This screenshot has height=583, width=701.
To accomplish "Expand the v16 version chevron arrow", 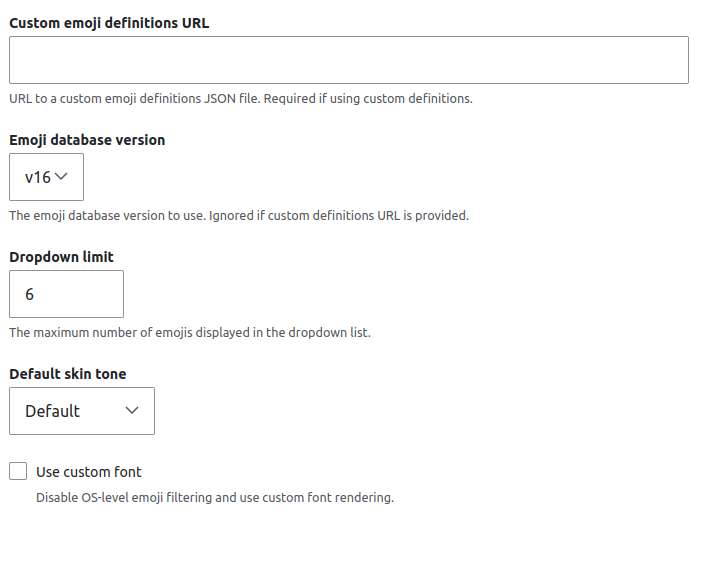I will pyautogui.click(x=61, y=177).
